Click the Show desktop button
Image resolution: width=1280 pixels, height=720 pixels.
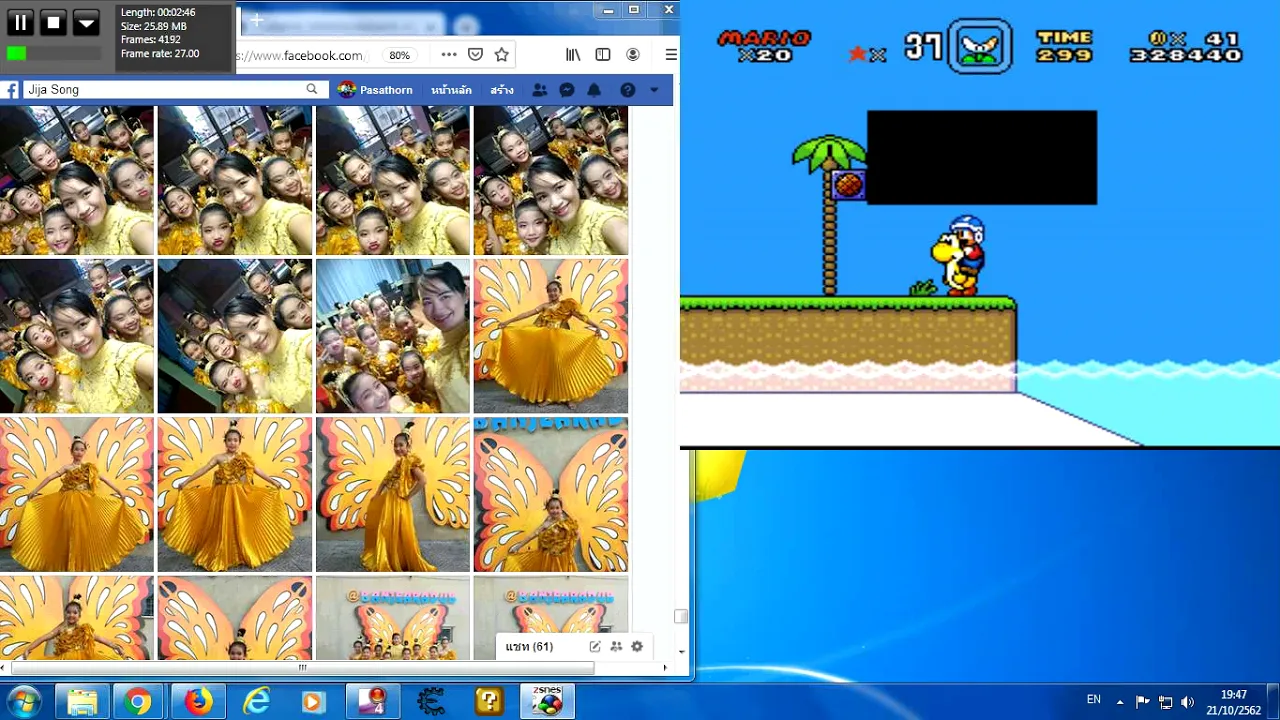[1273, 702]
